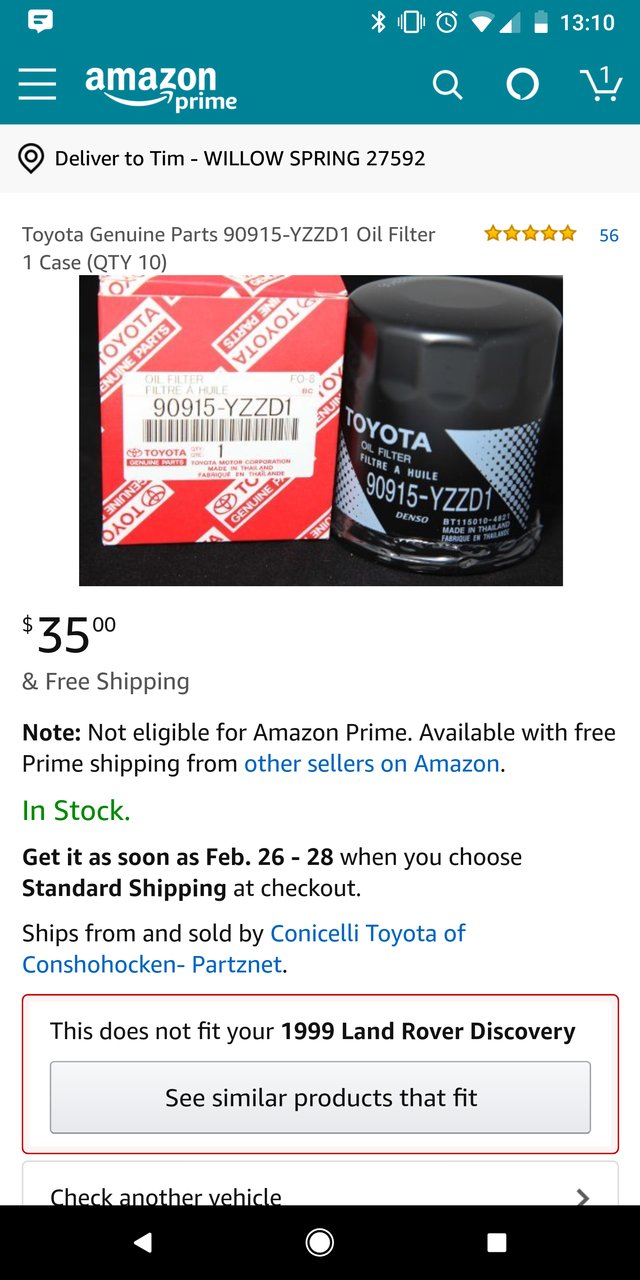Image resolution: width=640 pixels, height=1280 pixels.
Task: Enlarge the Toyota oil filter product image
Action: tap(321, 430)
